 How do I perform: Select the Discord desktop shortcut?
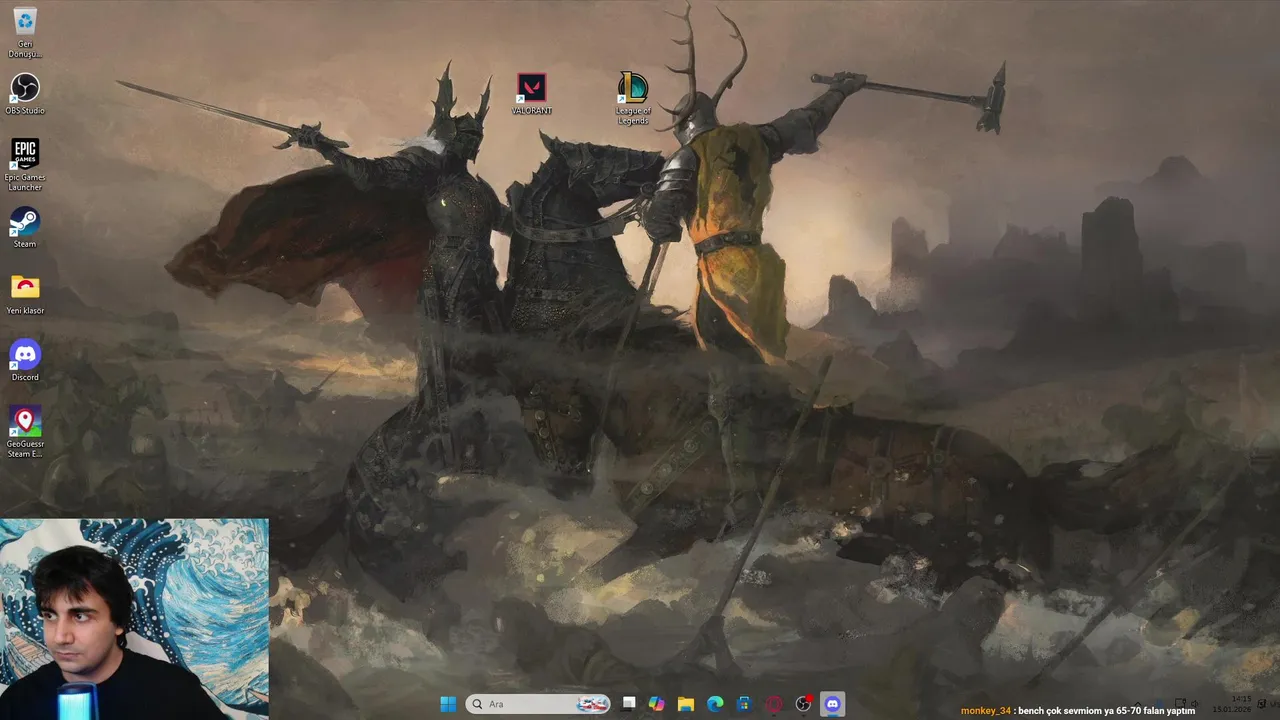[x=25, y=360]
